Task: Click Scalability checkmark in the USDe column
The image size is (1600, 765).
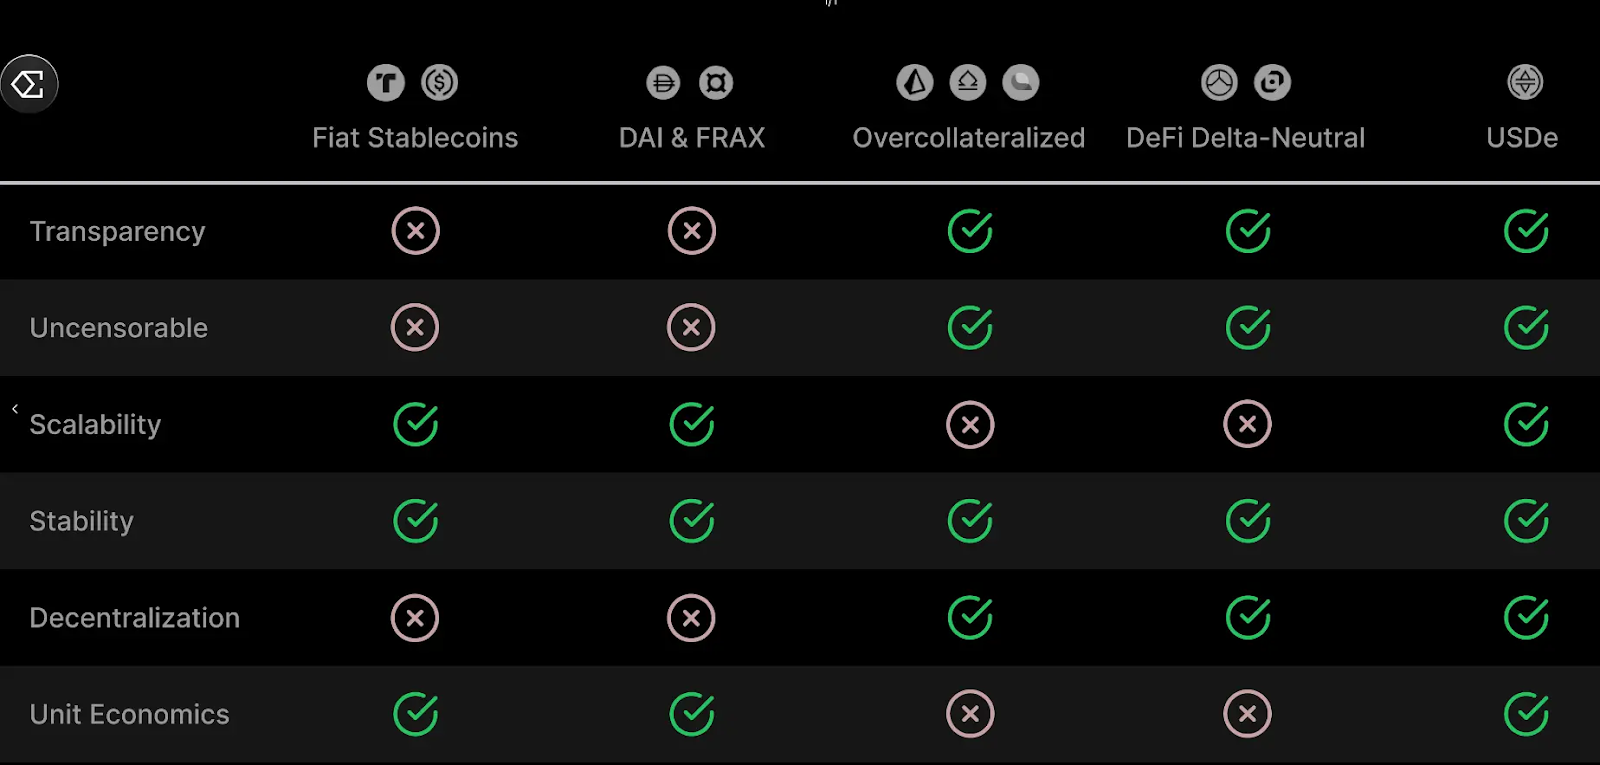Action: 1526,425
